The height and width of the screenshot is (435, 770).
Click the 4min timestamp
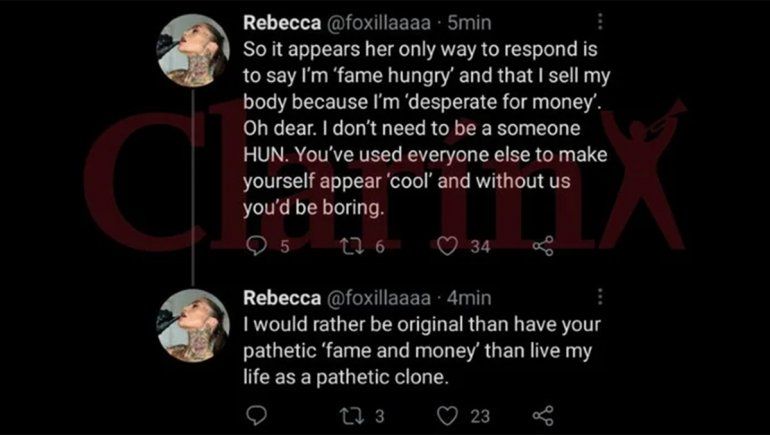pyautogui.click(x=470, y=297)
